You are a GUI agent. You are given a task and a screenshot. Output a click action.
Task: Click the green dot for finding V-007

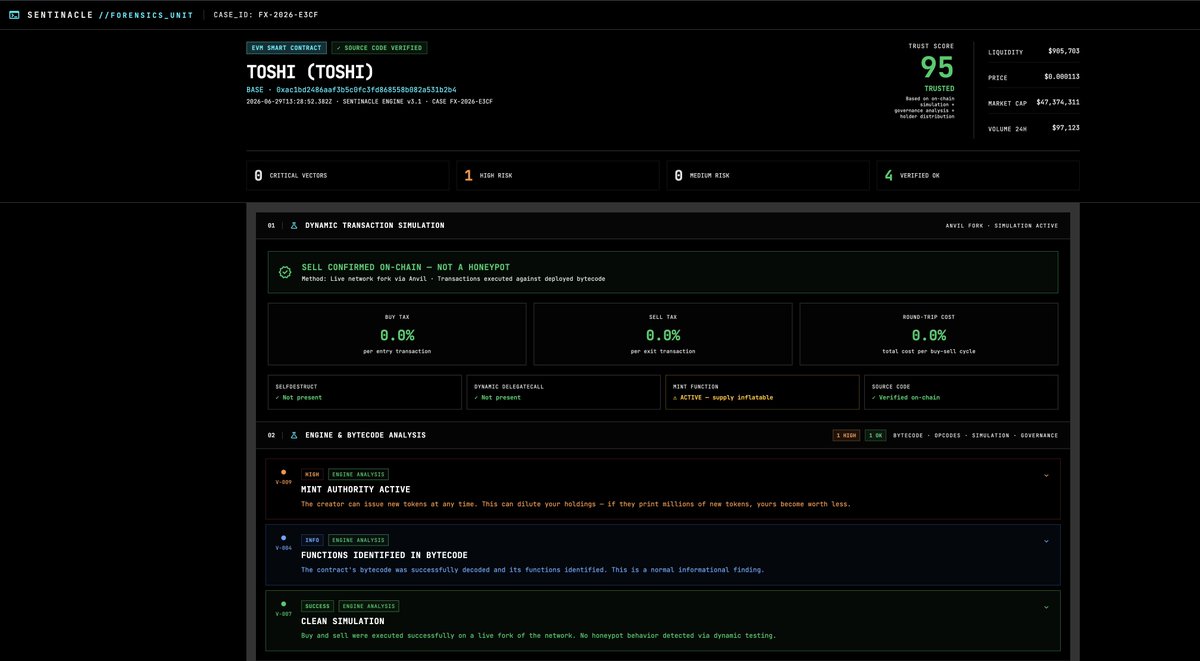point(284,604)
